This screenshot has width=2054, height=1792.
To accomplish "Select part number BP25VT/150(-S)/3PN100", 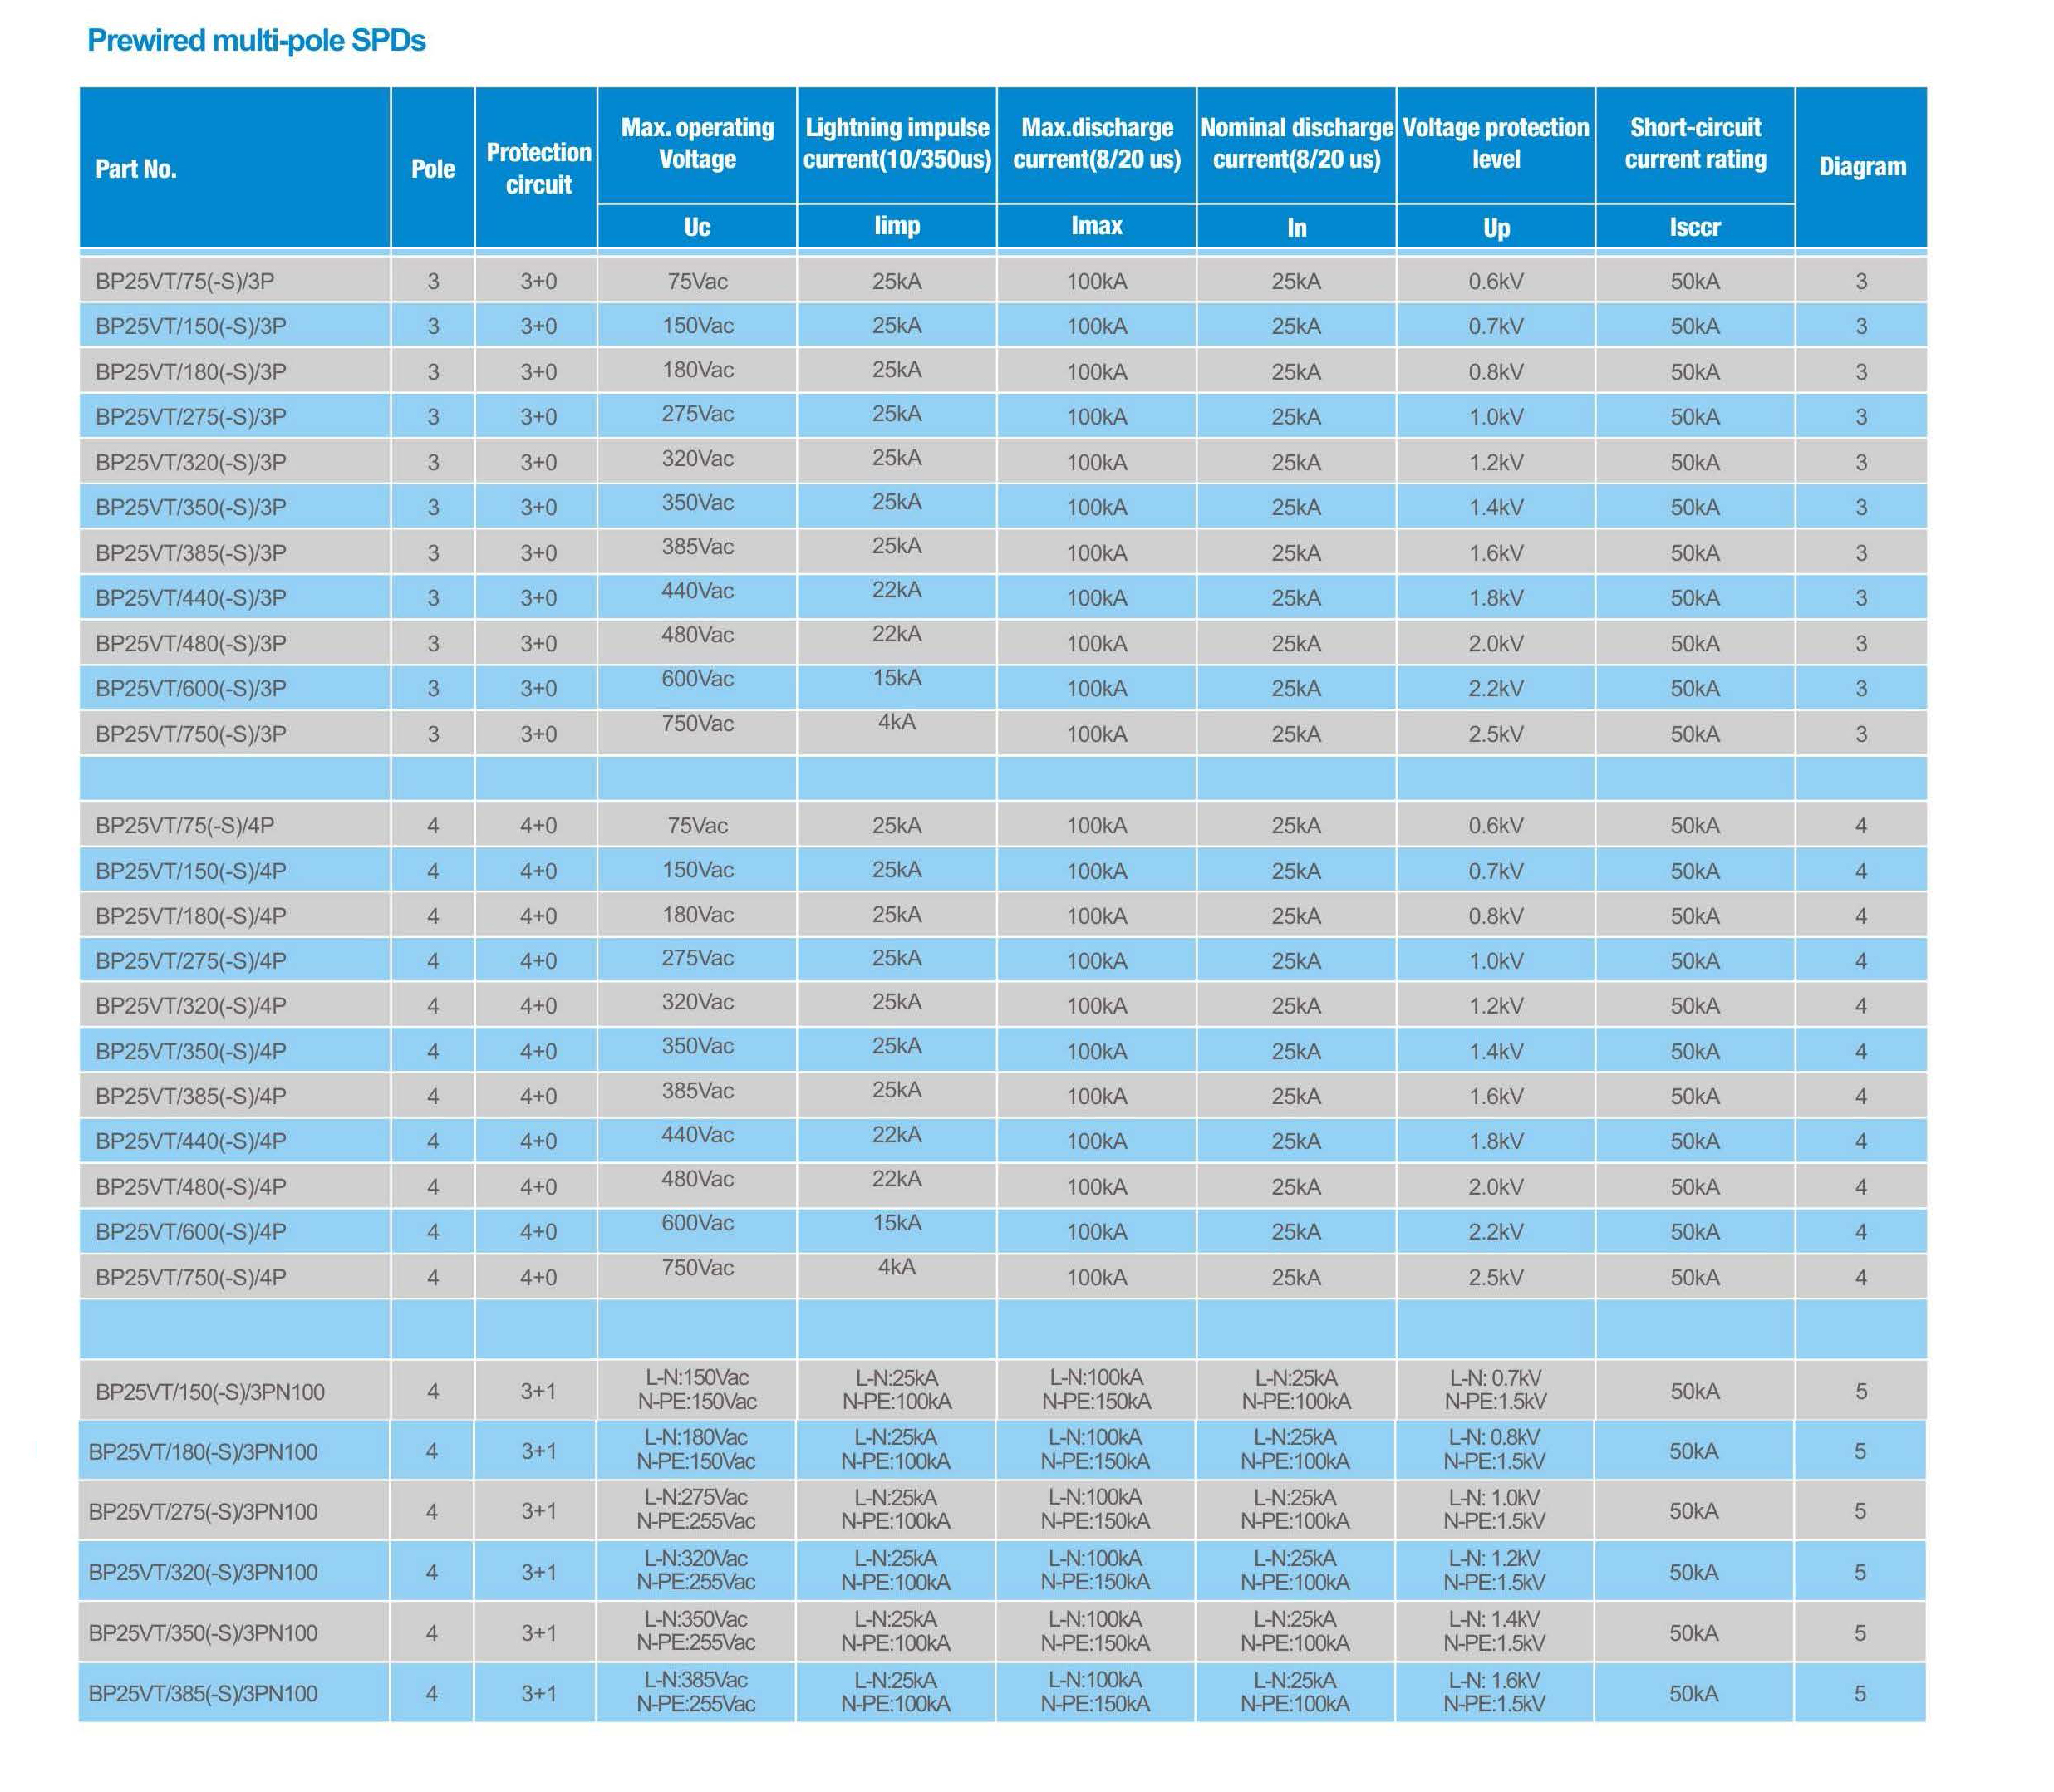I will coord(210,1392).
